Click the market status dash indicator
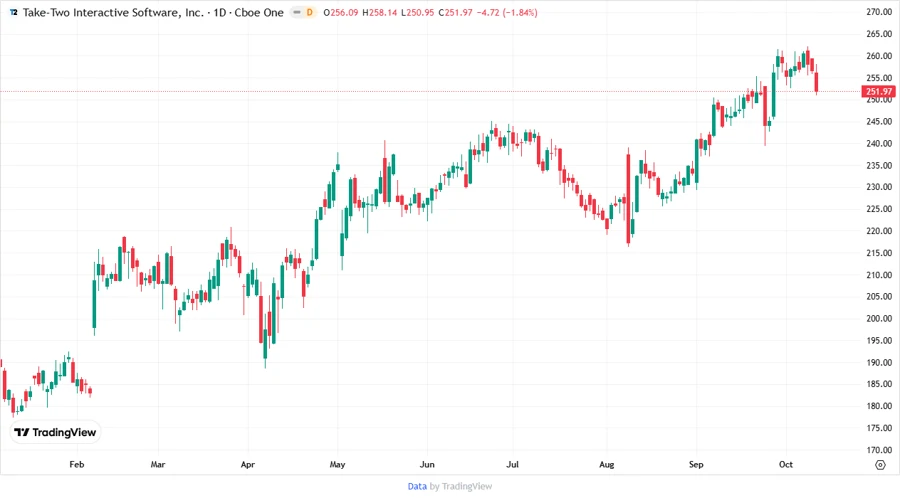 [x=294, y=12]
